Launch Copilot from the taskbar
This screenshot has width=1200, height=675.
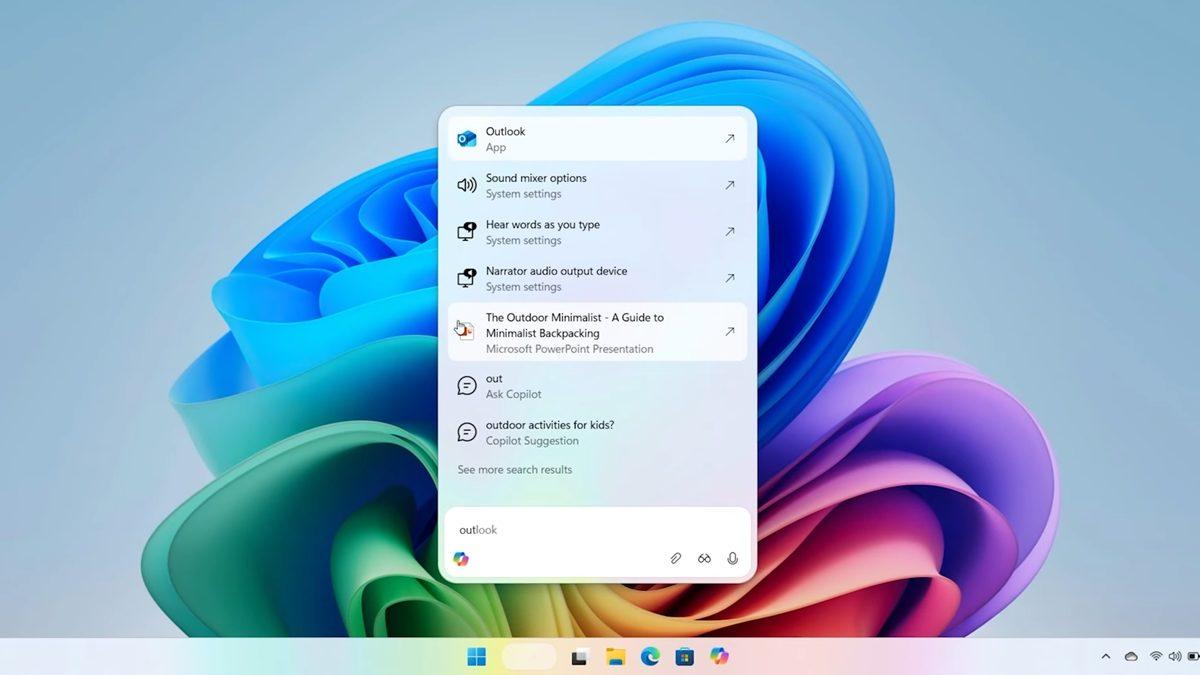coord(719,656)
